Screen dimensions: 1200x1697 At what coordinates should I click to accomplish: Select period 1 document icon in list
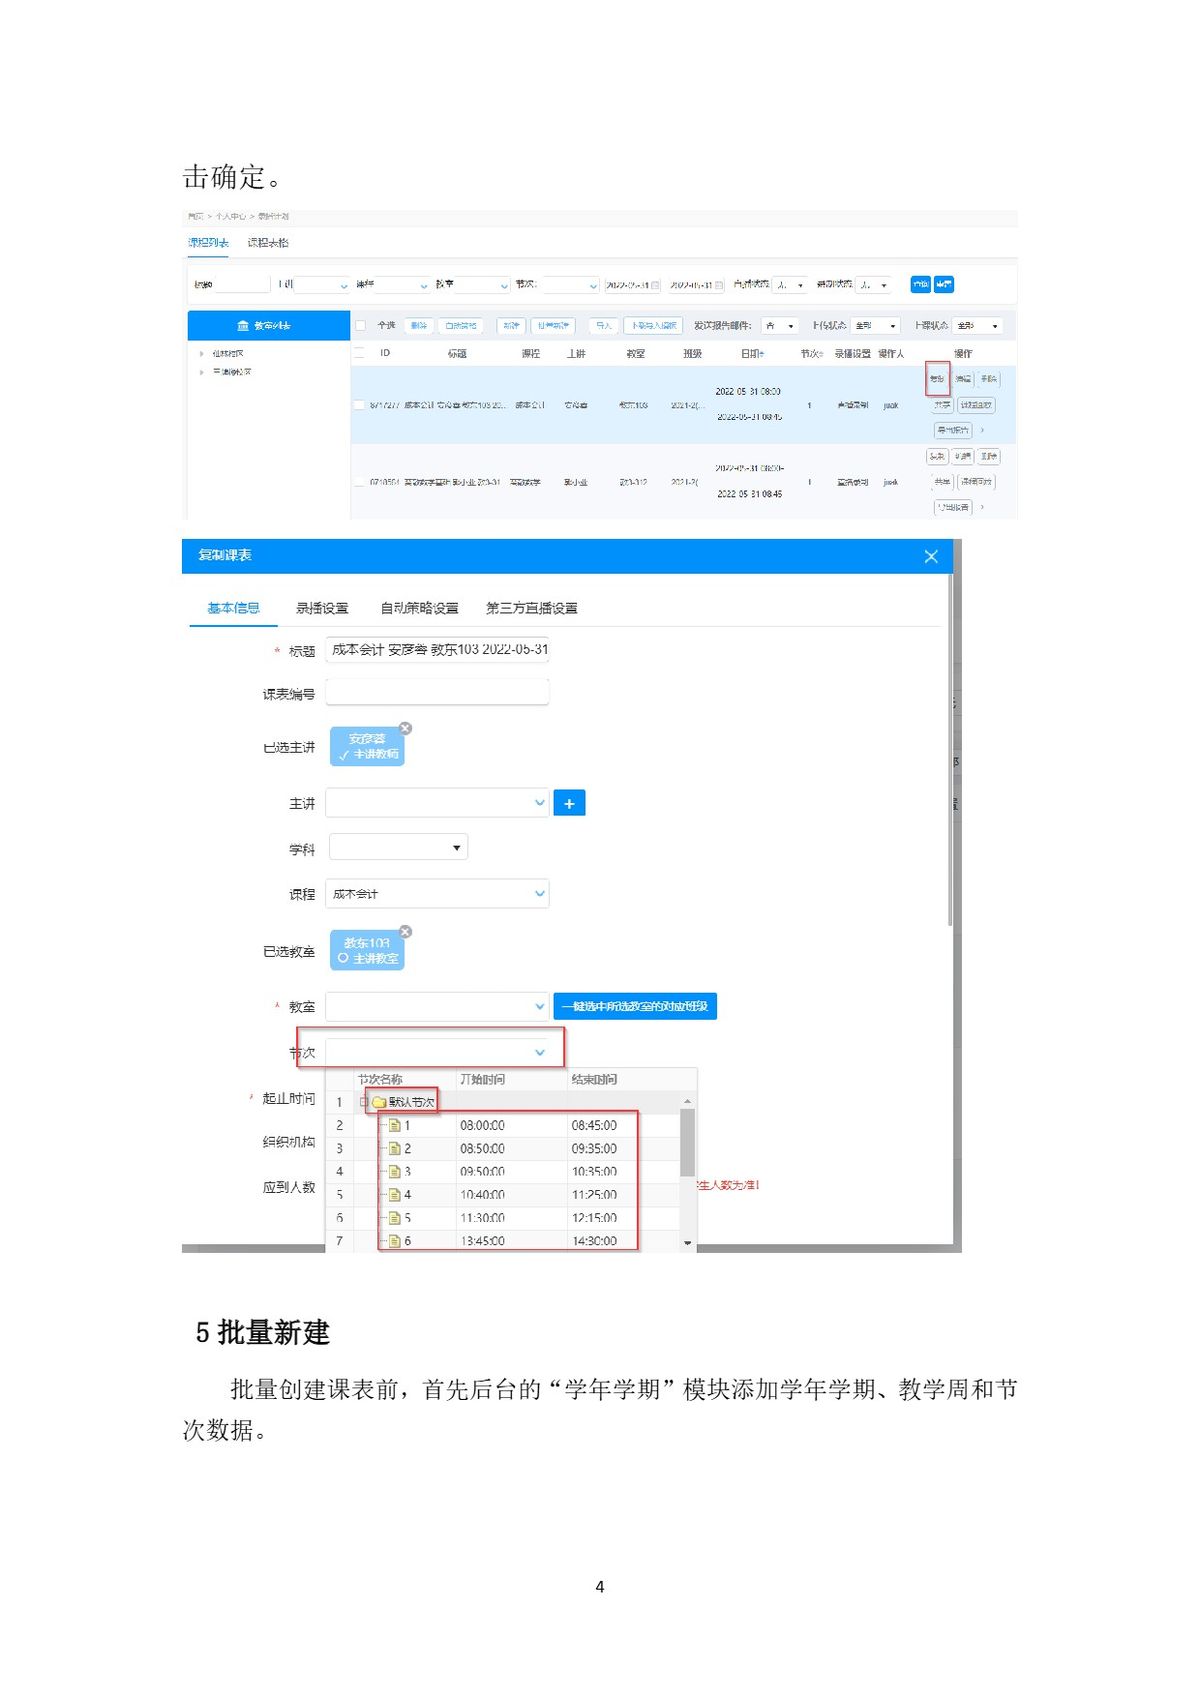coord(394,1125)
